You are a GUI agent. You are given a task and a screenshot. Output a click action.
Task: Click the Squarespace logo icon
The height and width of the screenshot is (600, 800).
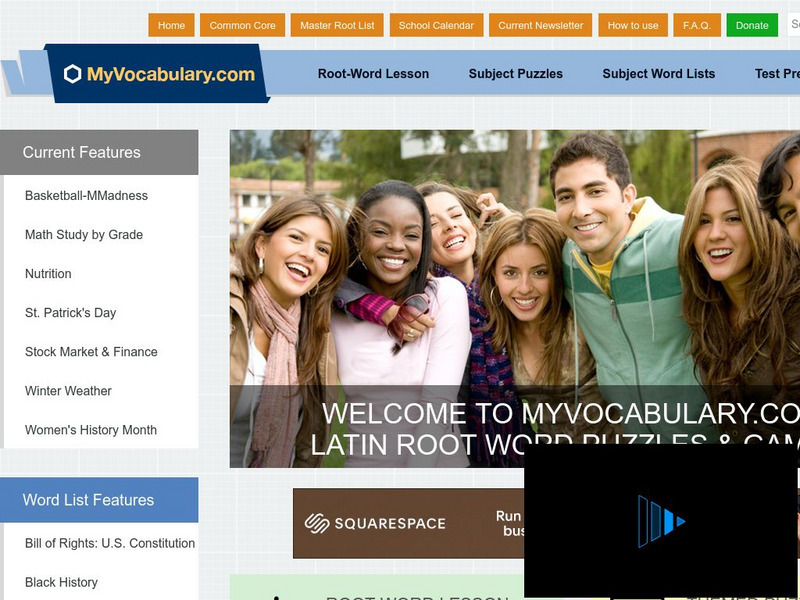click(317, 523)
